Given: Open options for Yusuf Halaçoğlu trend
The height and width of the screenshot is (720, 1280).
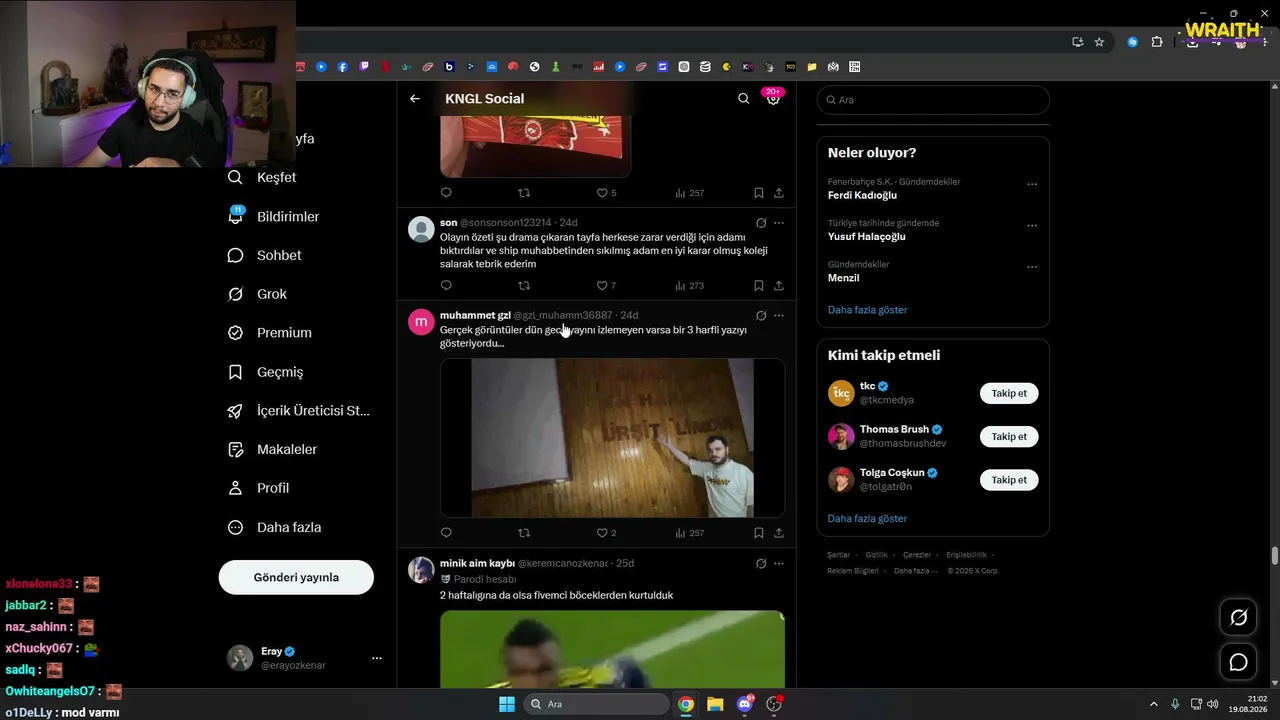Looking at the screenshot, I should [1032, 225].
